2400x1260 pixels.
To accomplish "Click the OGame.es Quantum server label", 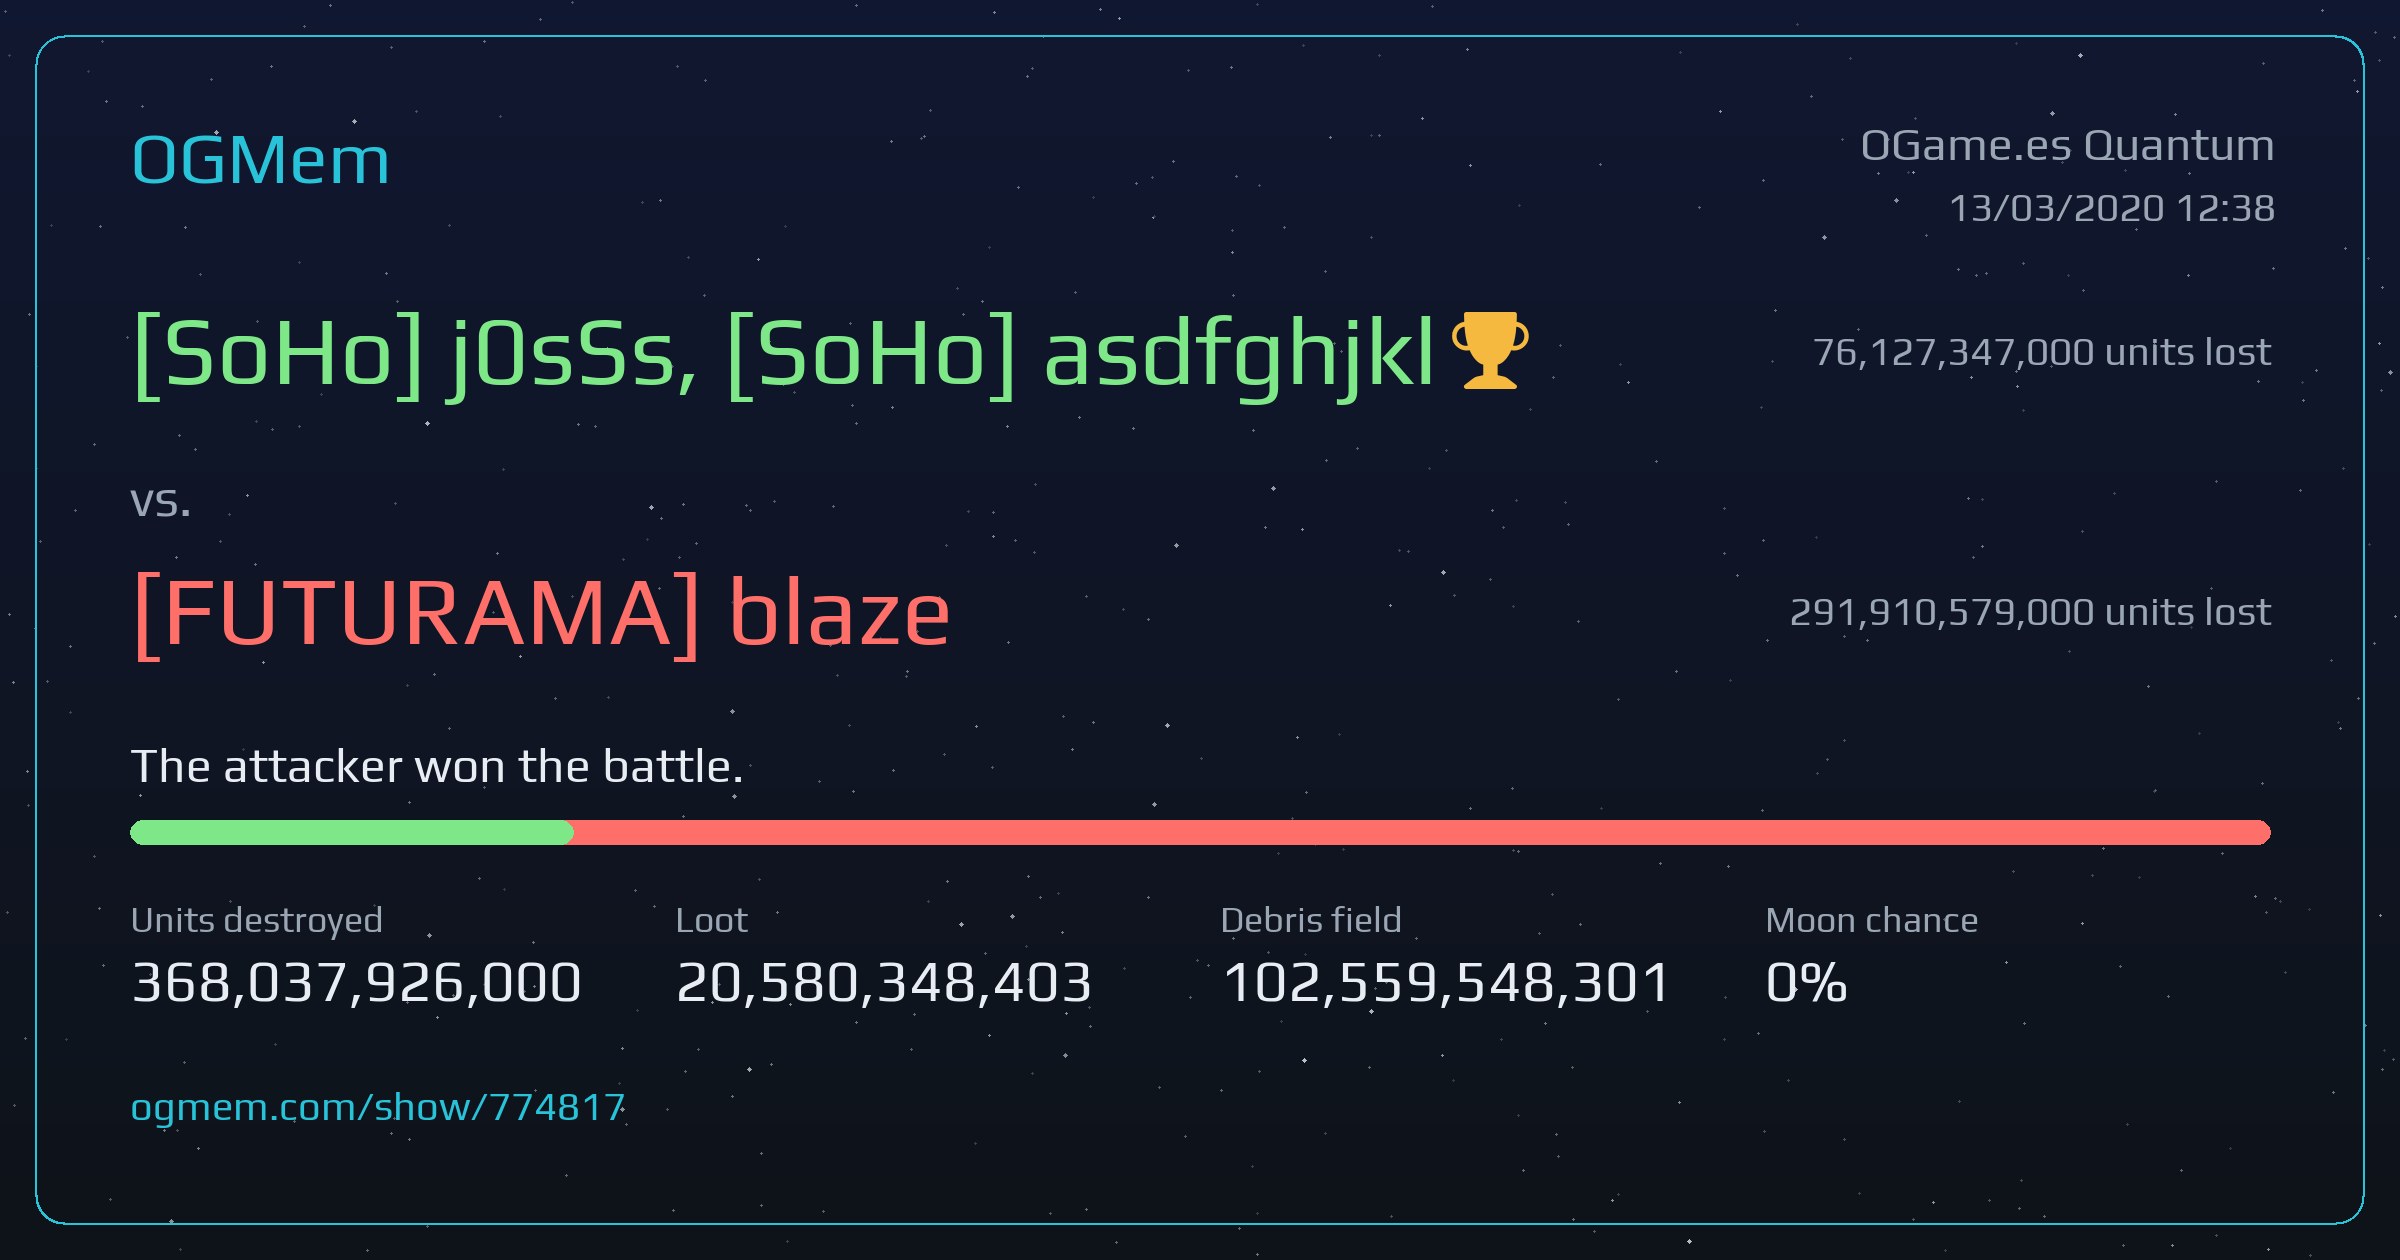I will point(2067,146).
